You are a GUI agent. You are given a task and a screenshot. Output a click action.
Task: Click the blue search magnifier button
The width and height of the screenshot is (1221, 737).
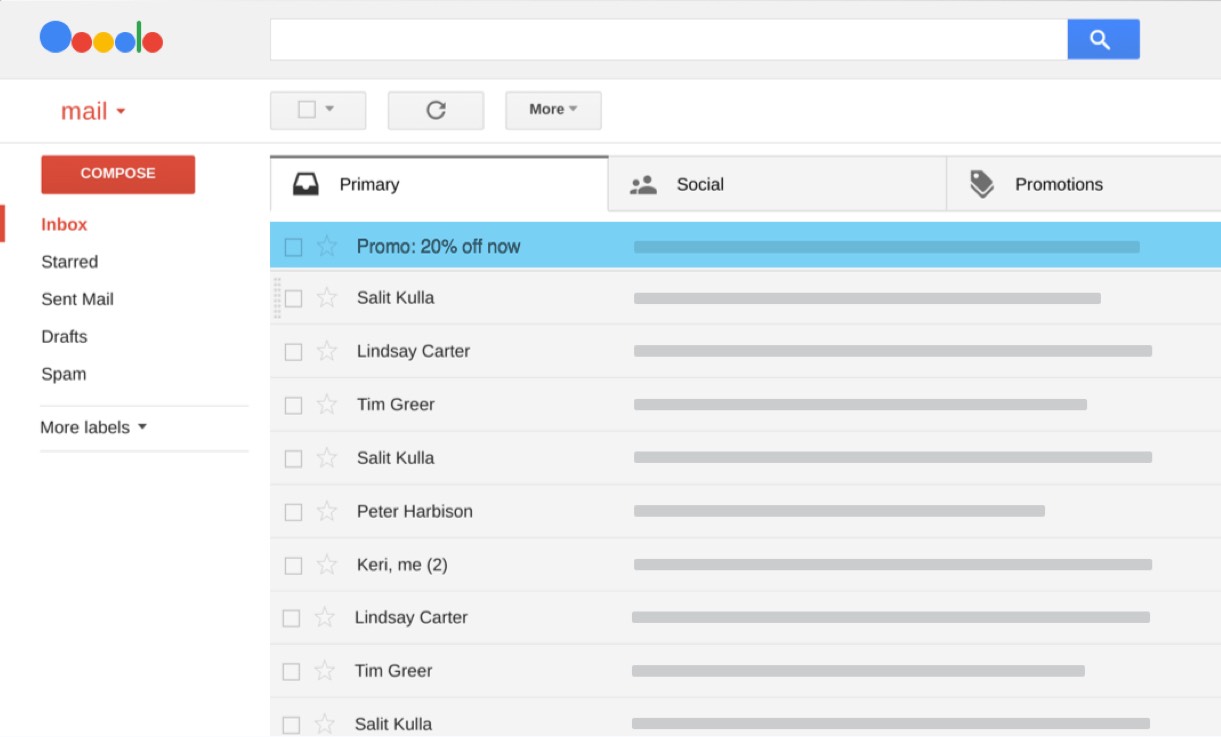point(1102,40)
